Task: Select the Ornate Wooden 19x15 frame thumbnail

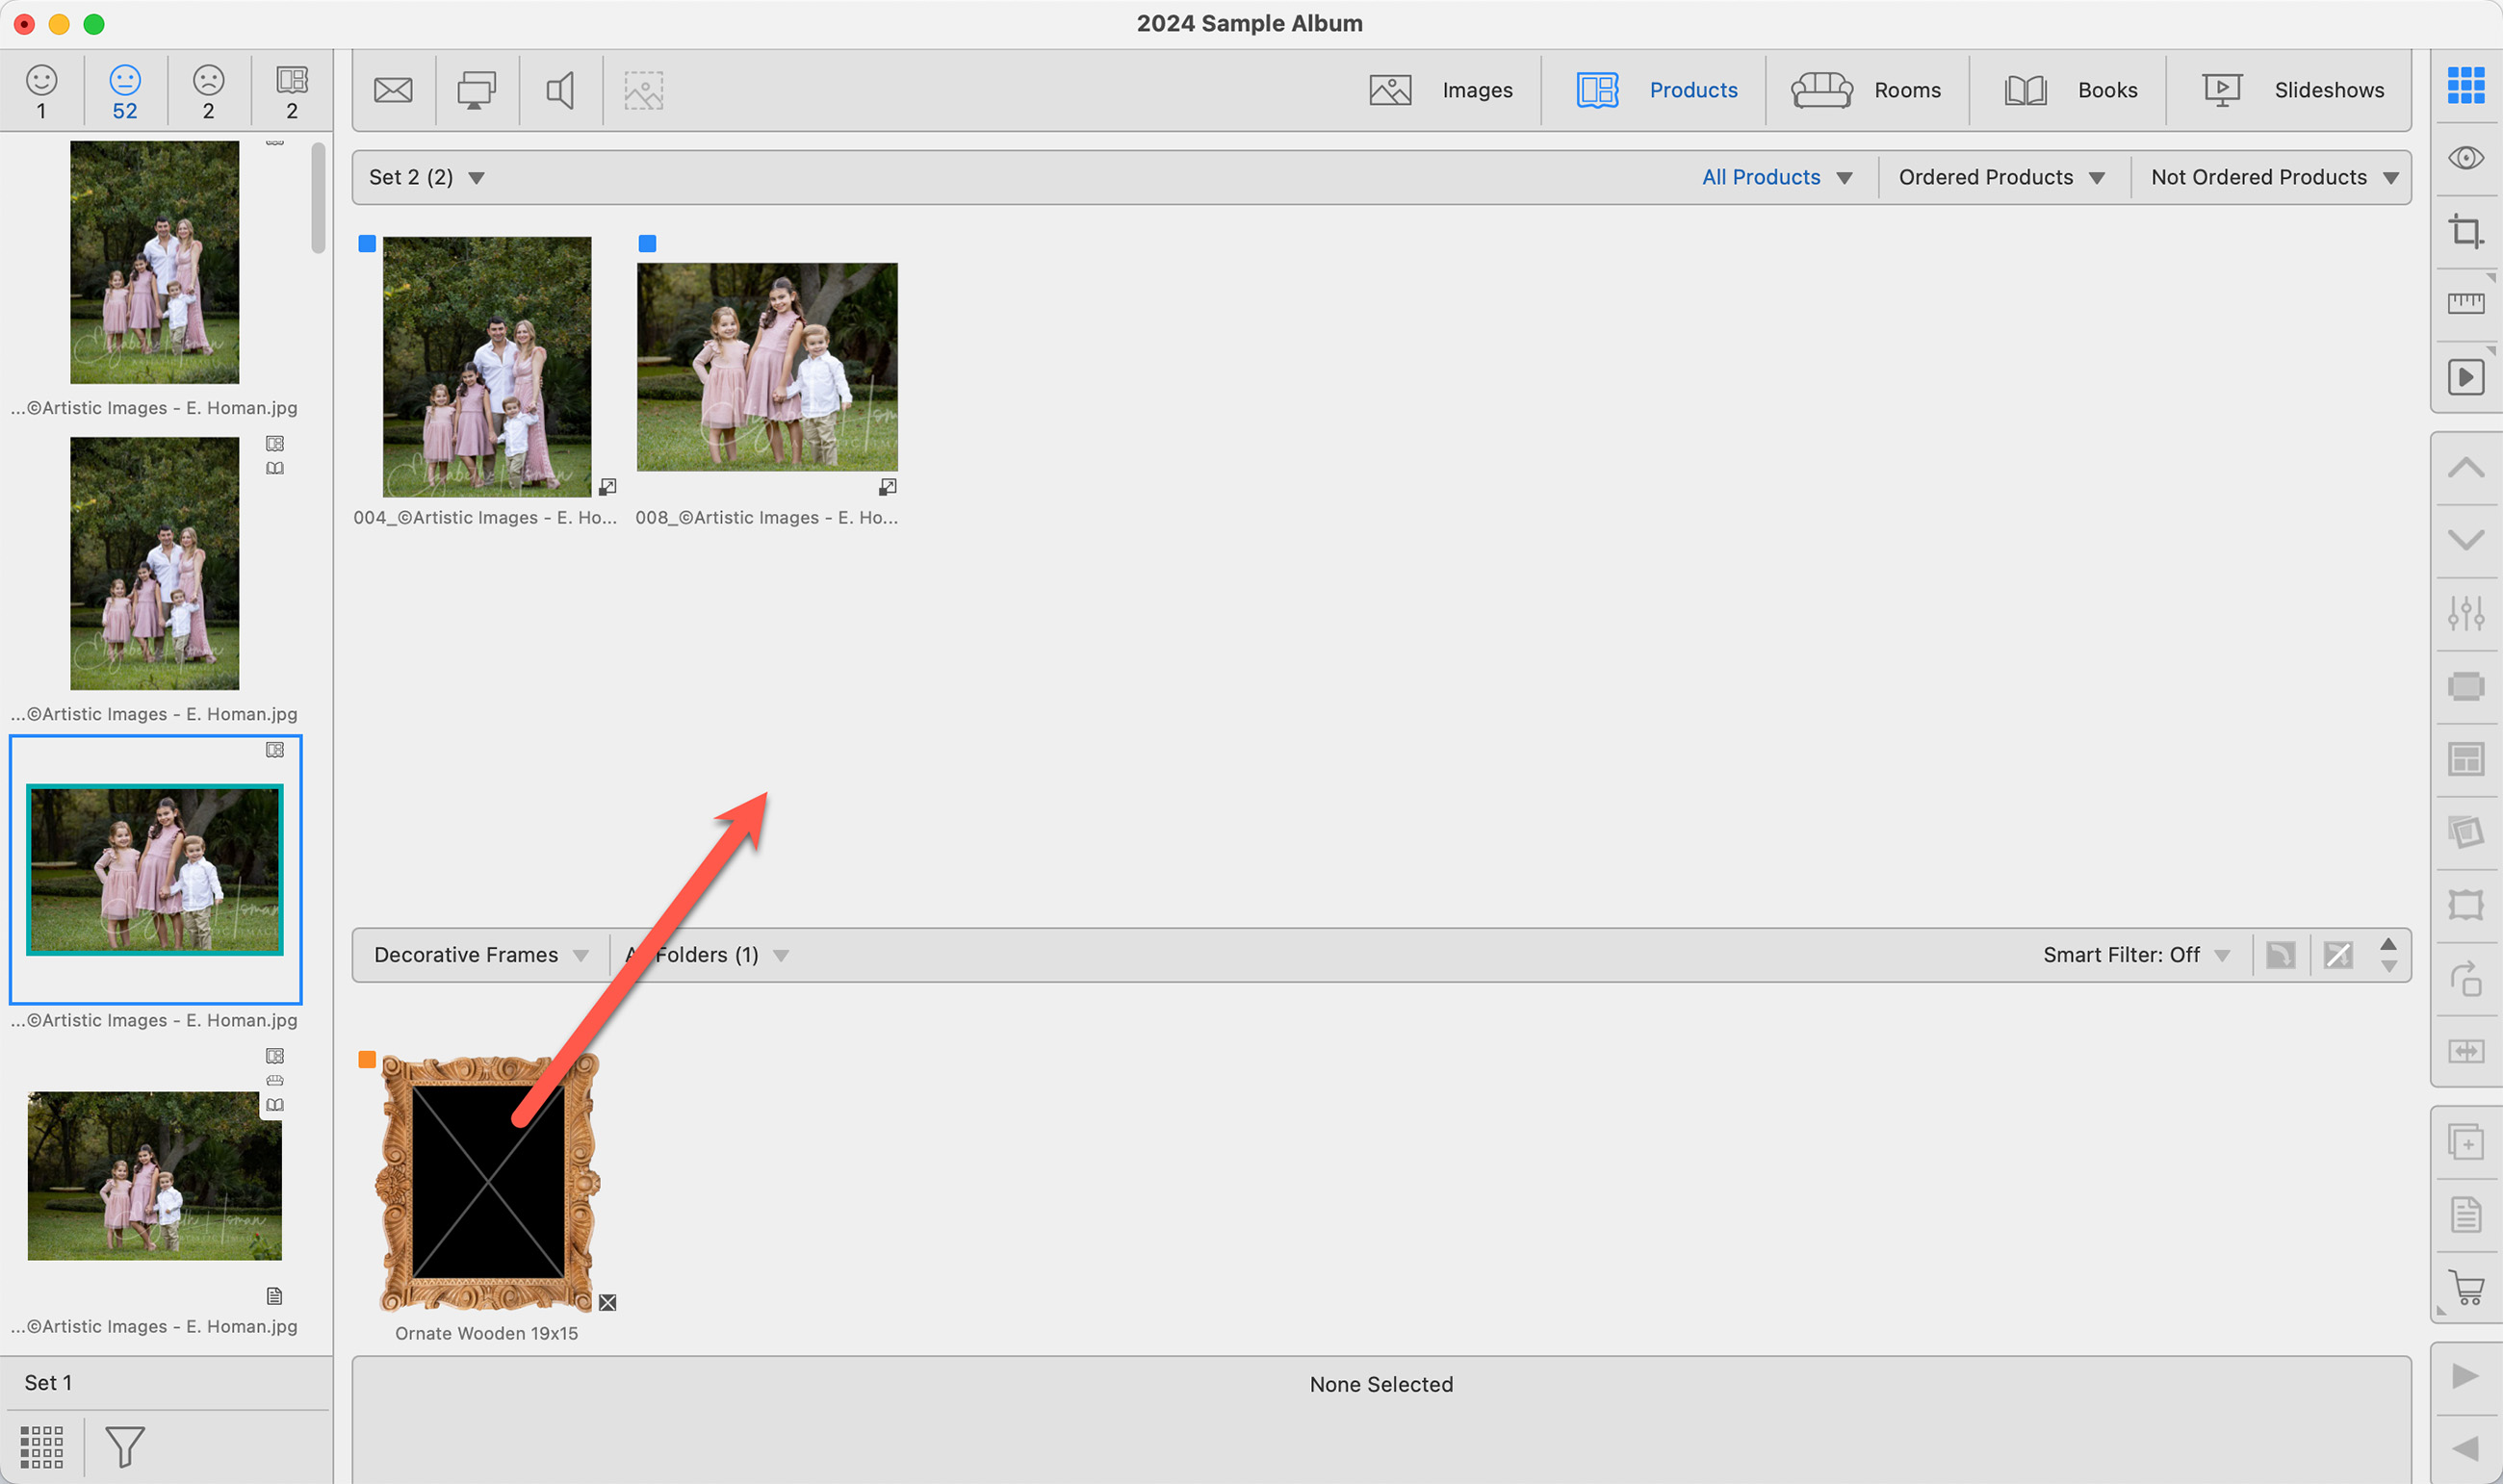Action: pyautogui.click(x=487, y=1183)
